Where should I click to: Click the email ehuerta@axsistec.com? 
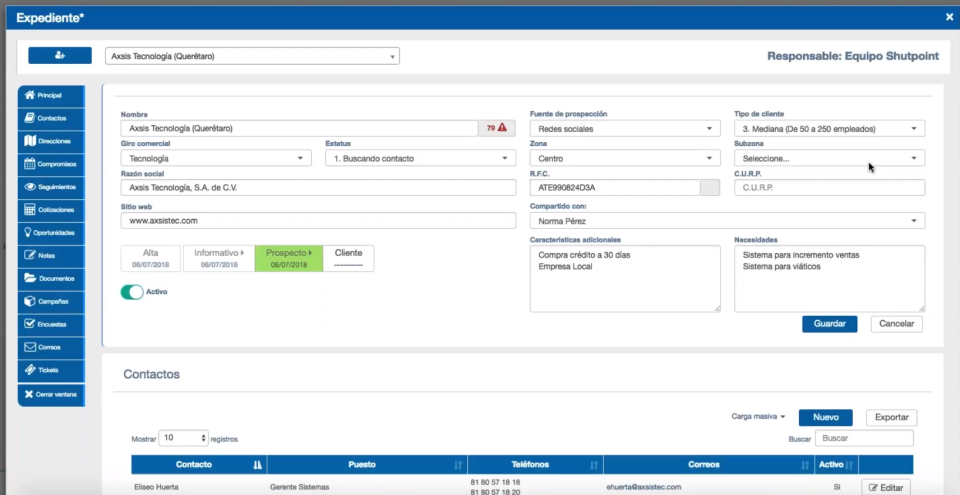(644, 487)
